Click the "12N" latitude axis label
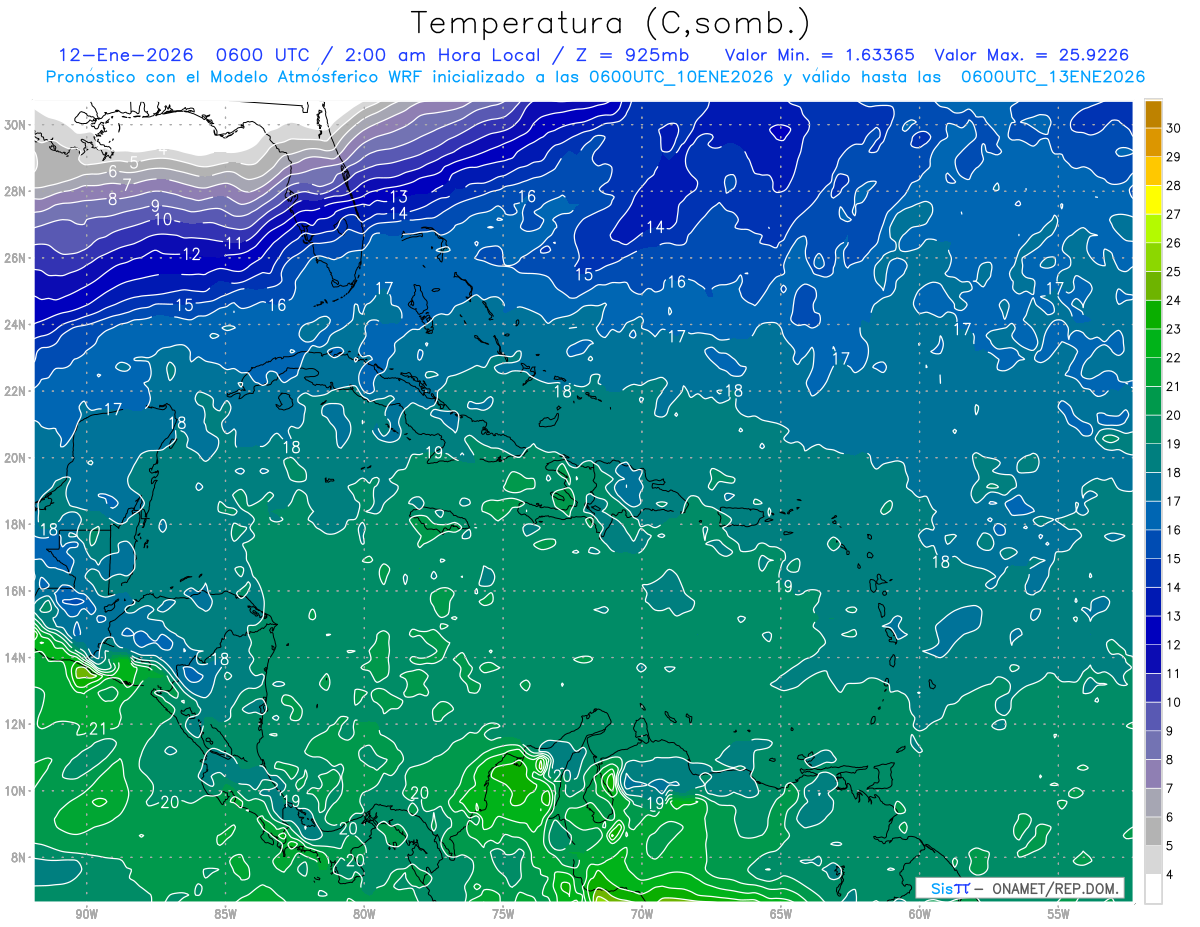This screenshot has height=927, width=1200. (x=16, y=724)
